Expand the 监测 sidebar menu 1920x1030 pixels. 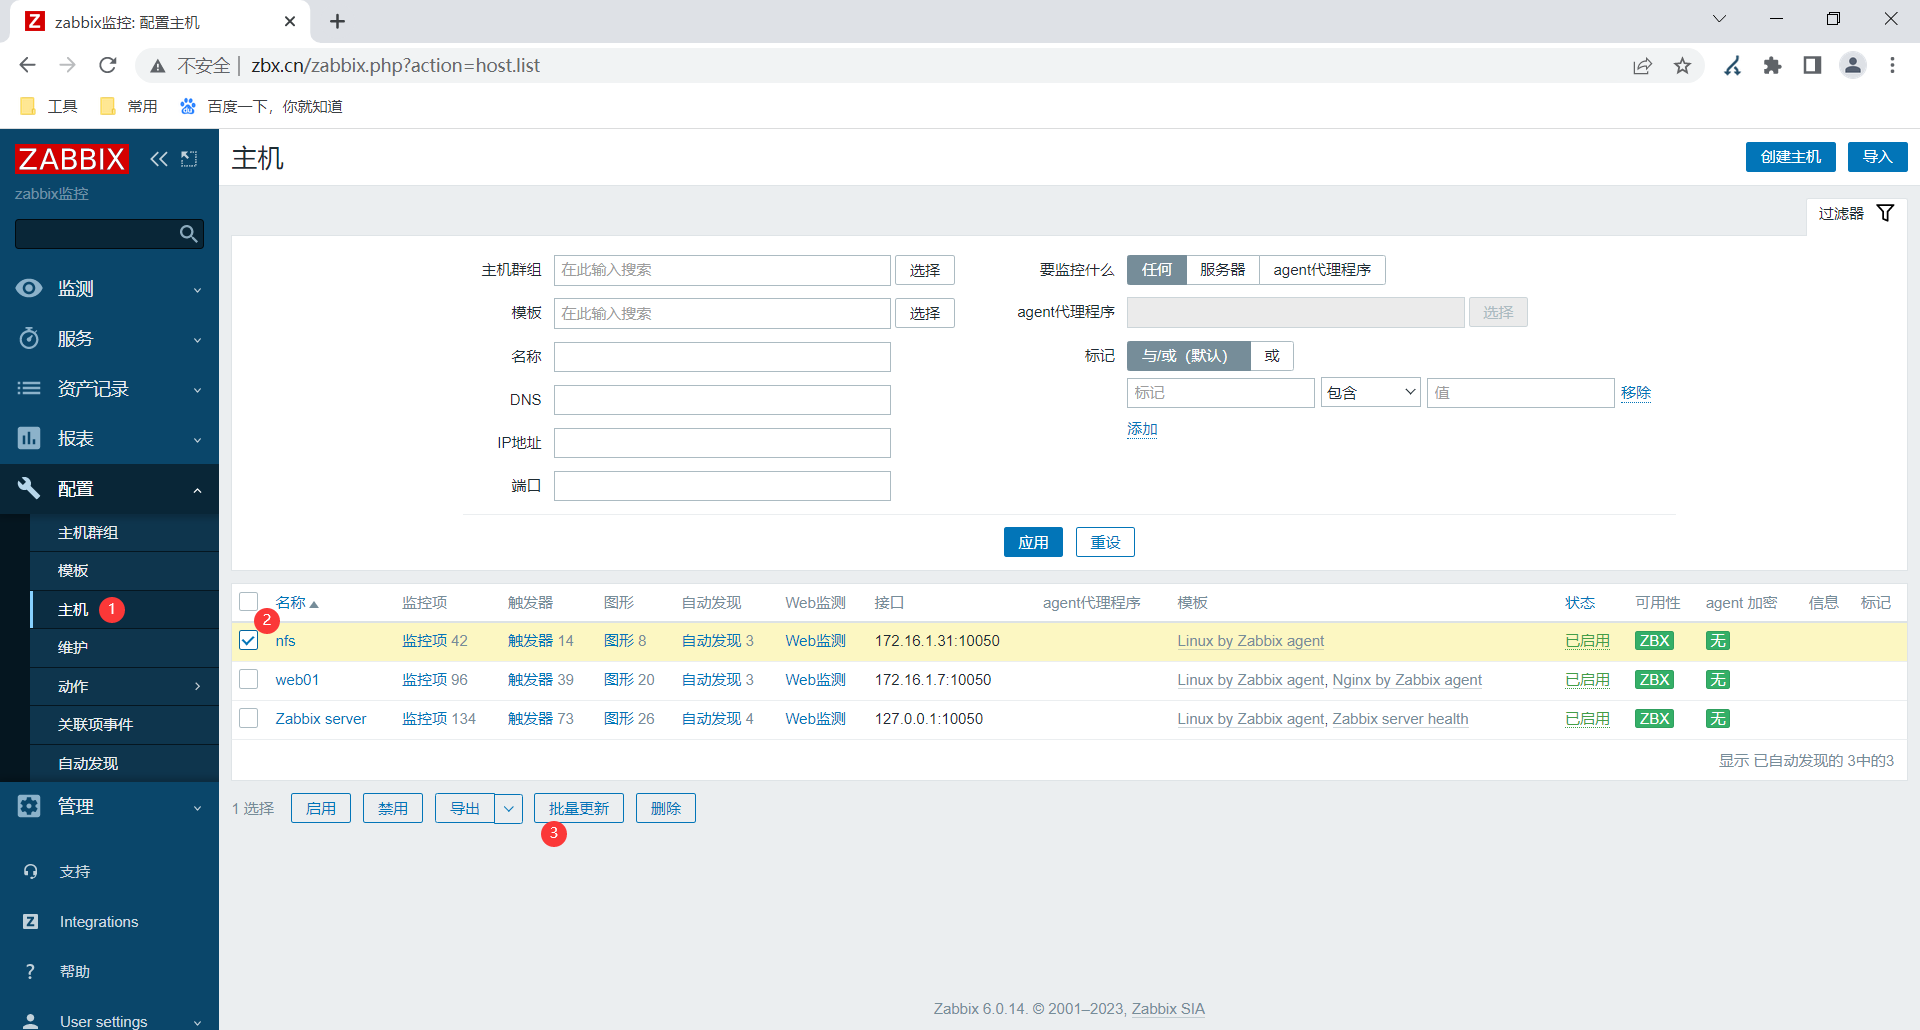click(x=109, y=289)
